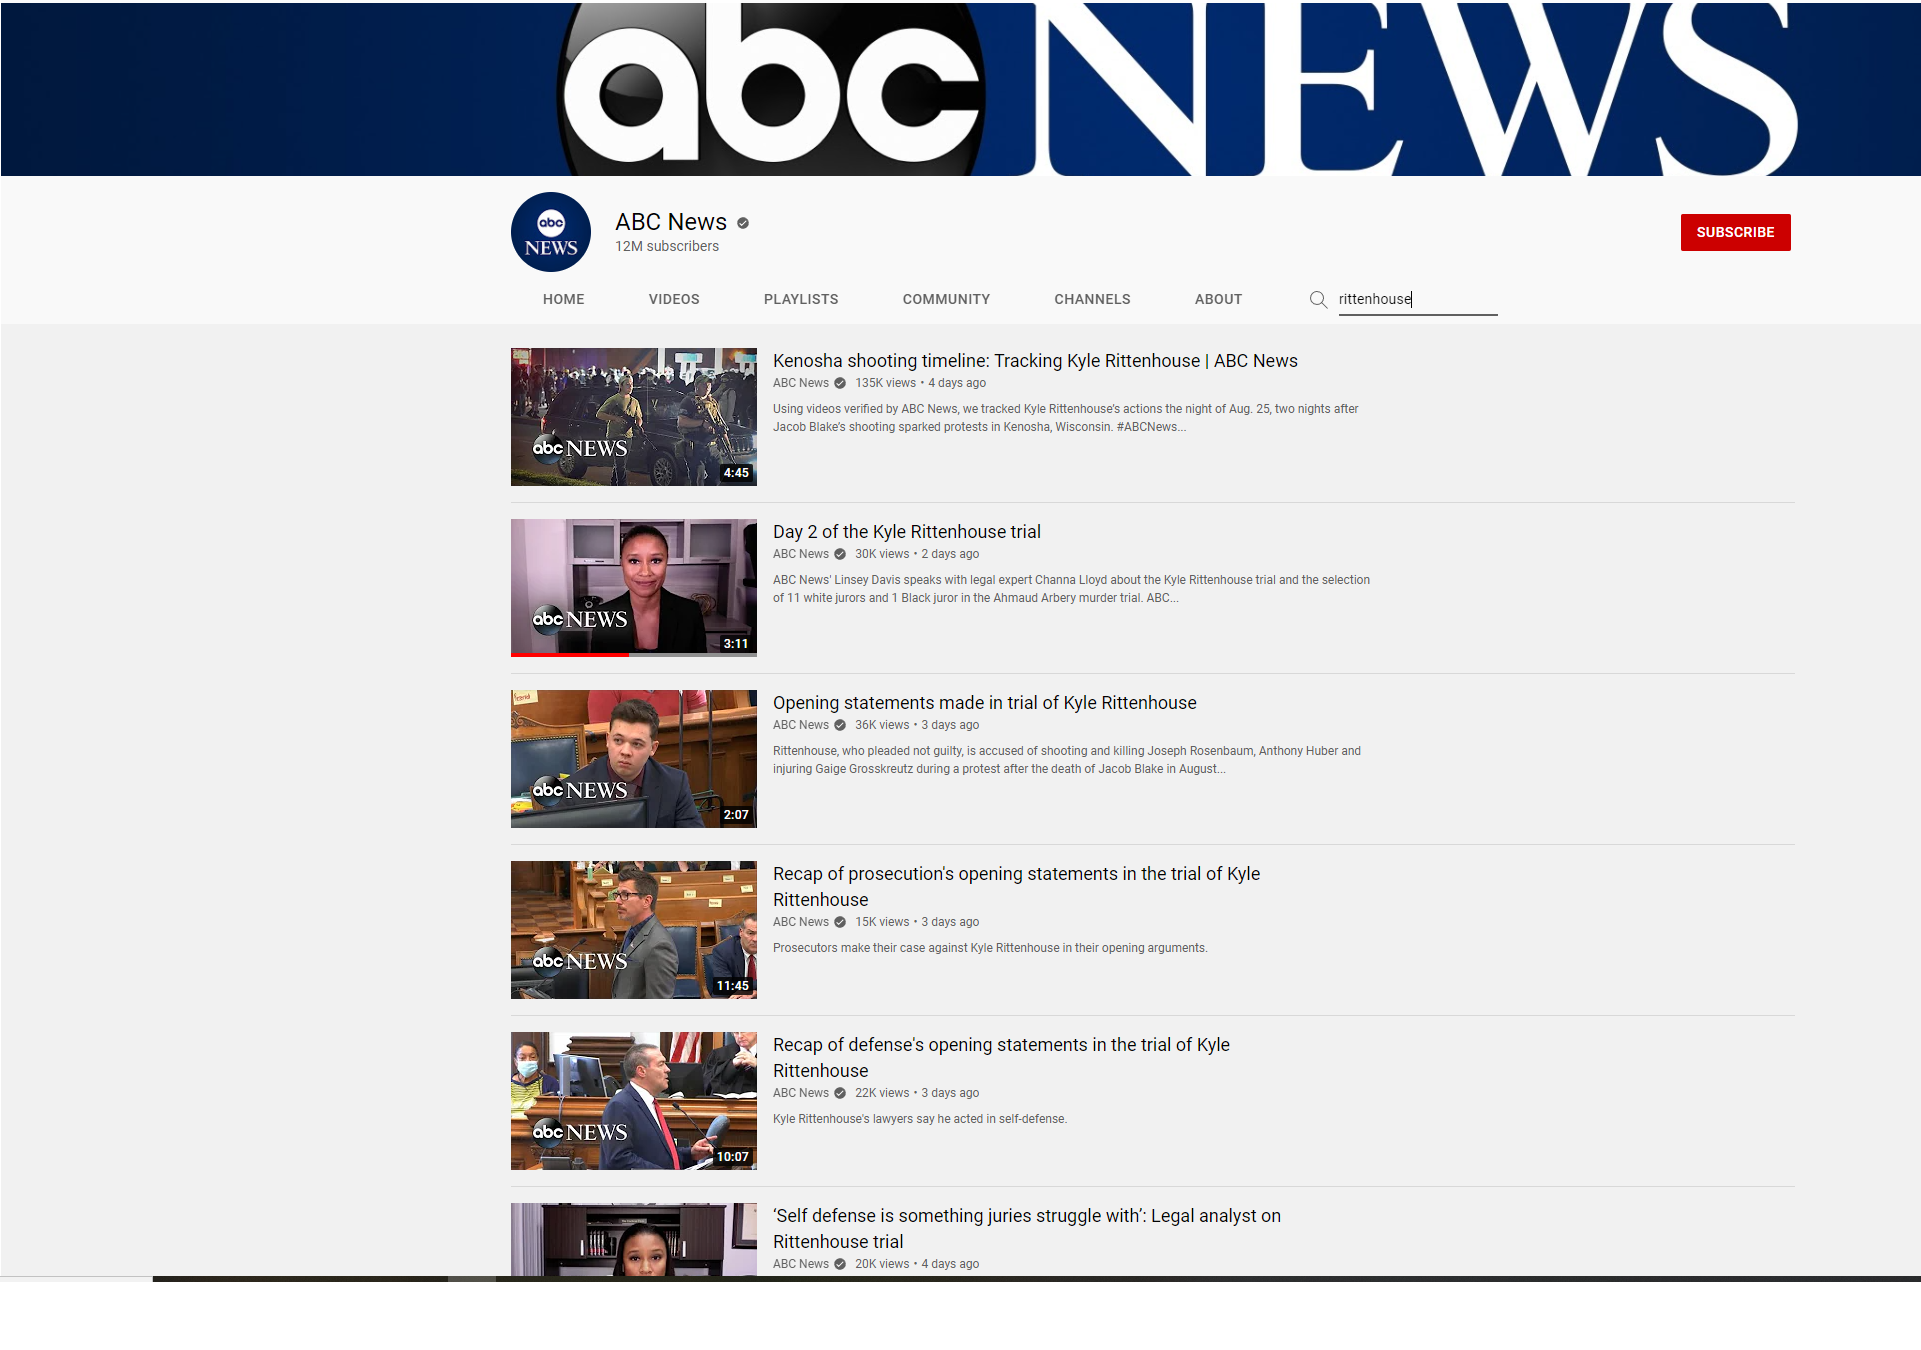Click verified checkmark next to 20K views
1921x1350 pixels.
[x=840, y=1264]
